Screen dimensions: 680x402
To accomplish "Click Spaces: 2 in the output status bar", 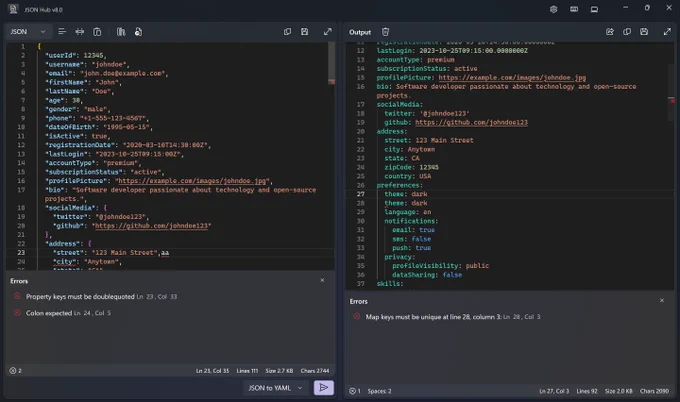I will coord(379,391).
